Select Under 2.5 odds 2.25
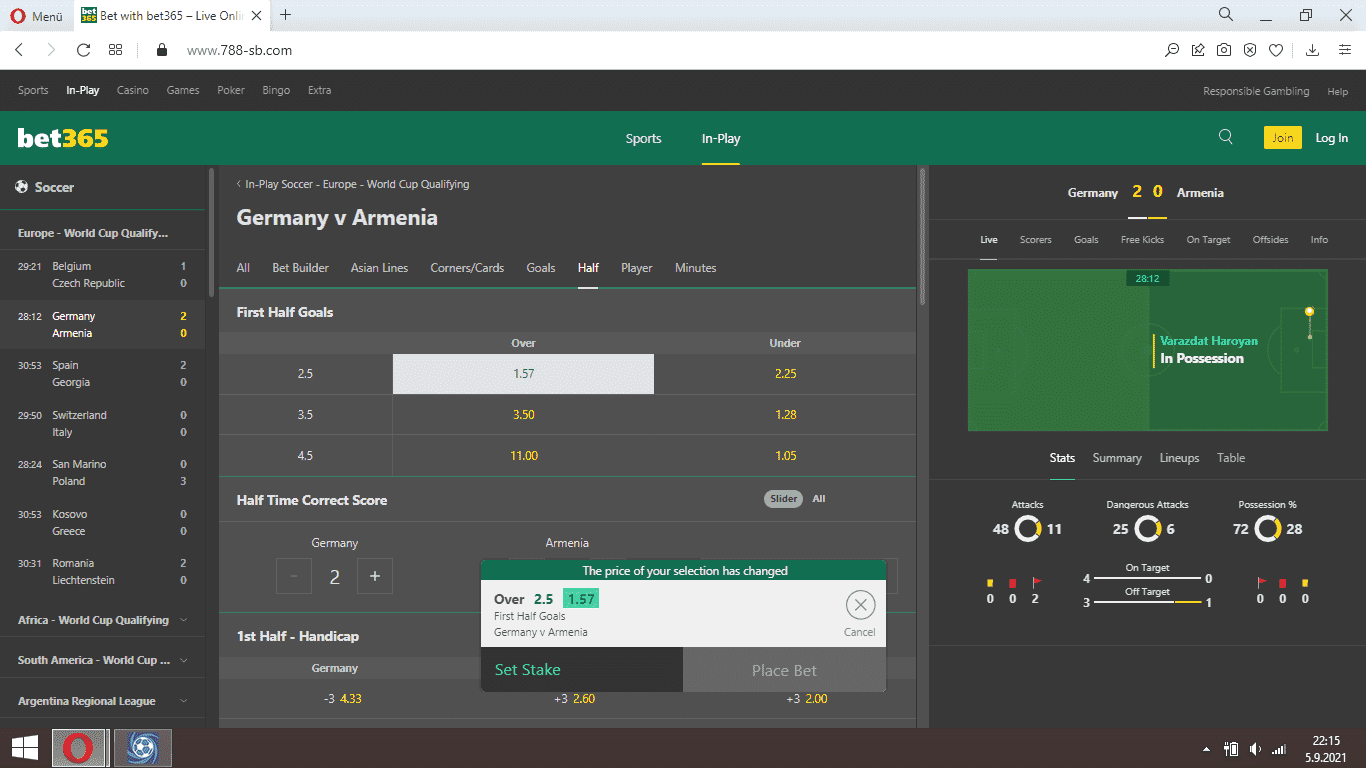The width and height of the screenshot is (1366, 768). 785,374
